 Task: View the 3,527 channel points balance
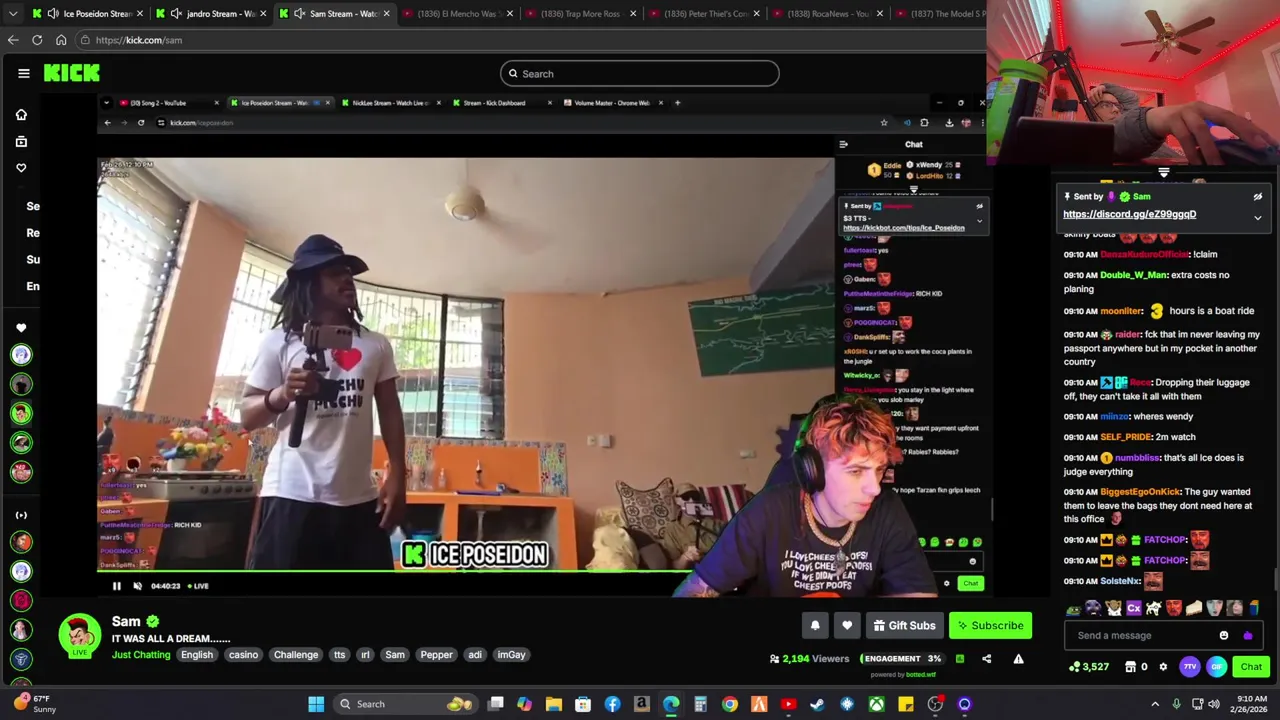[1088, 667]
